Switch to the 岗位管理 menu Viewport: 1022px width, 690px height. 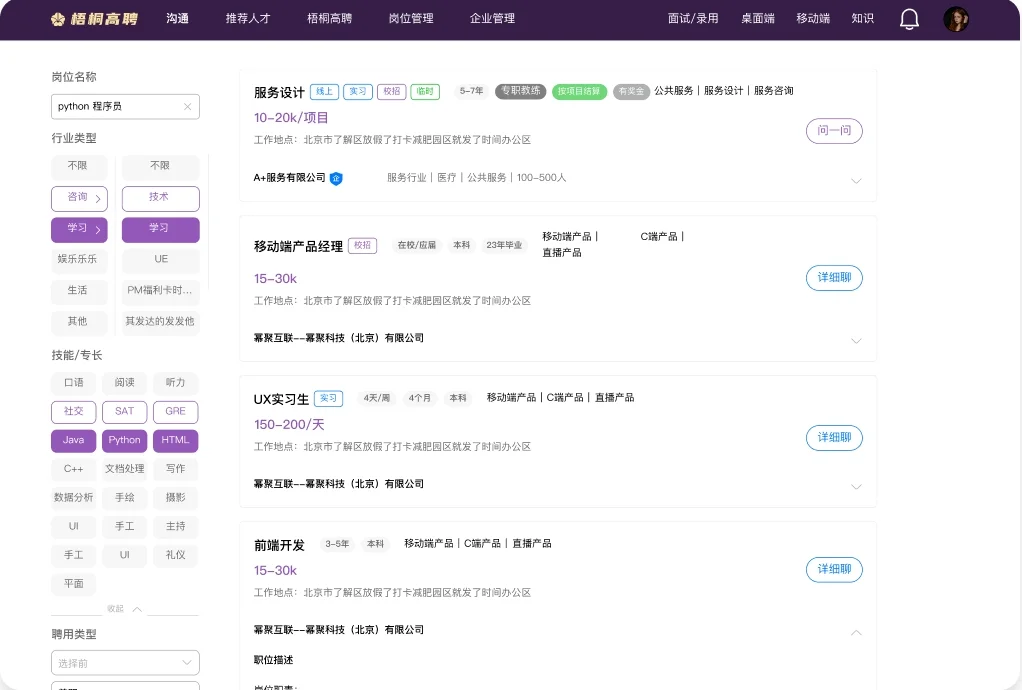point(410,19)
